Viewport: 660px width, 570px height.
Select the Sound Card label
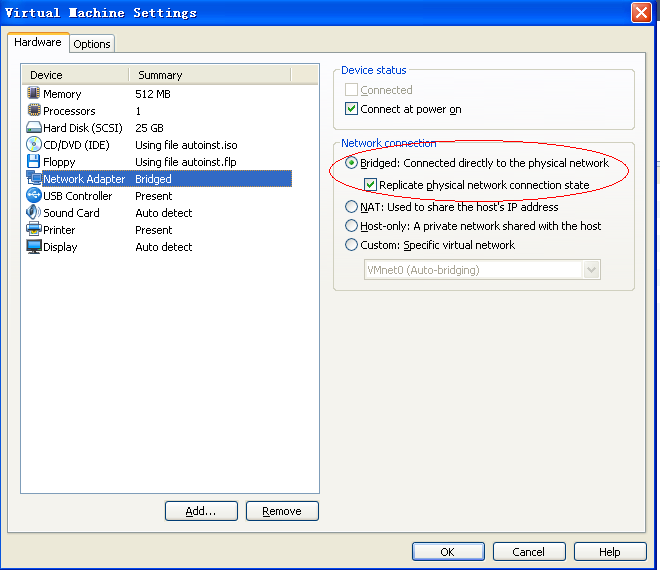pos(71,213)
